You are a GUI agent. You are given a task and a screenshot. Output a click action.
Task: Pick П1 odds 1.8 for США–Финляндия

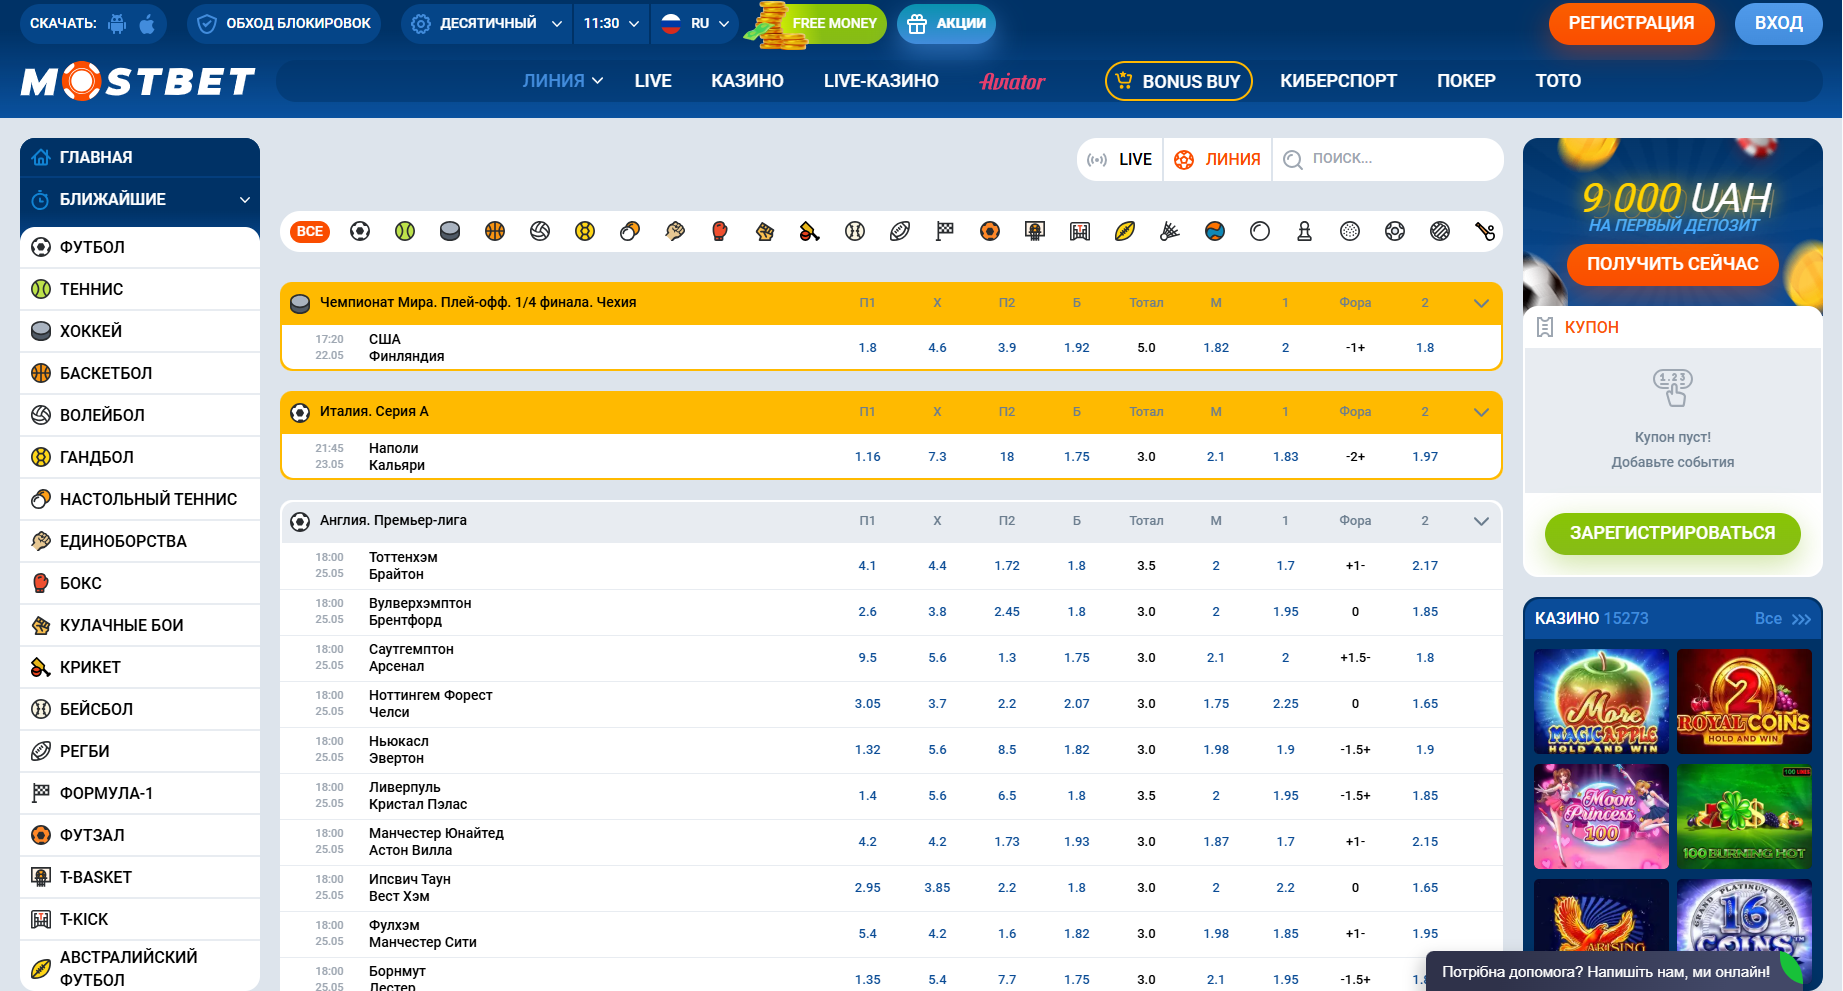coord(867,348)
